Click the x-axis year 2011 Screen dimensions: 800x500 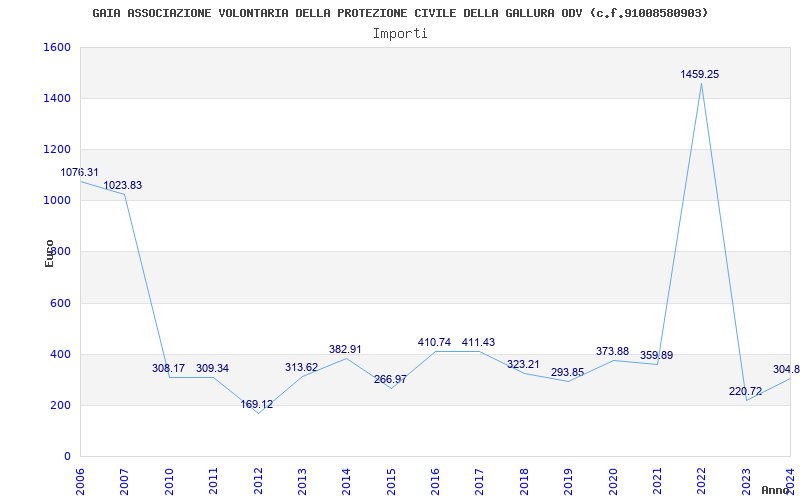213,481
